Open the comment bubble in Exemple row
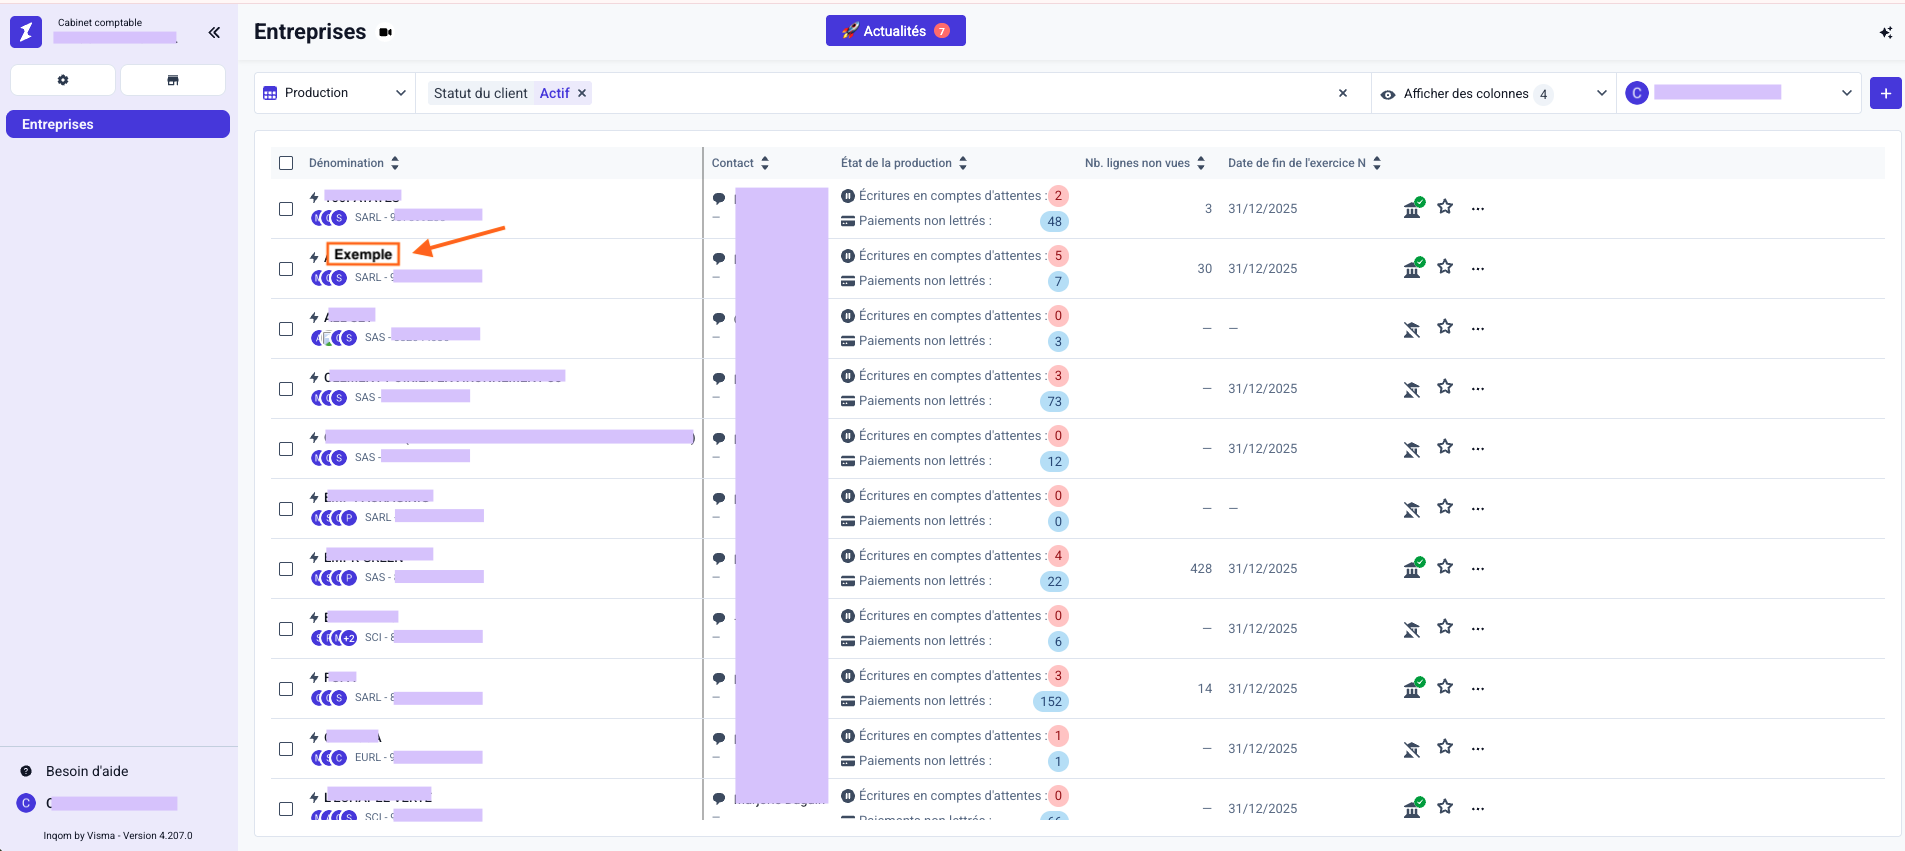 (718, 258)
